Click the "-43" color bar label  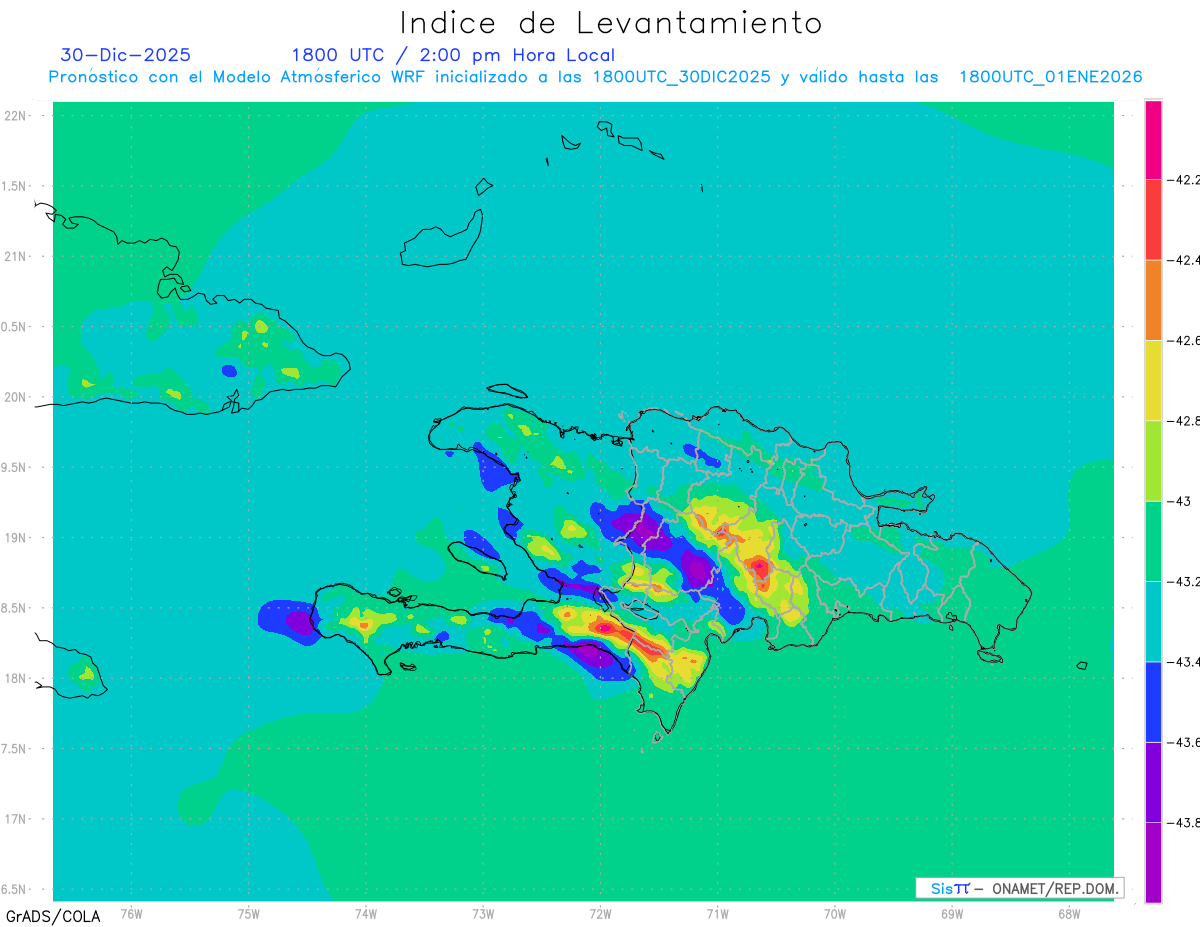pos(1178,501)
